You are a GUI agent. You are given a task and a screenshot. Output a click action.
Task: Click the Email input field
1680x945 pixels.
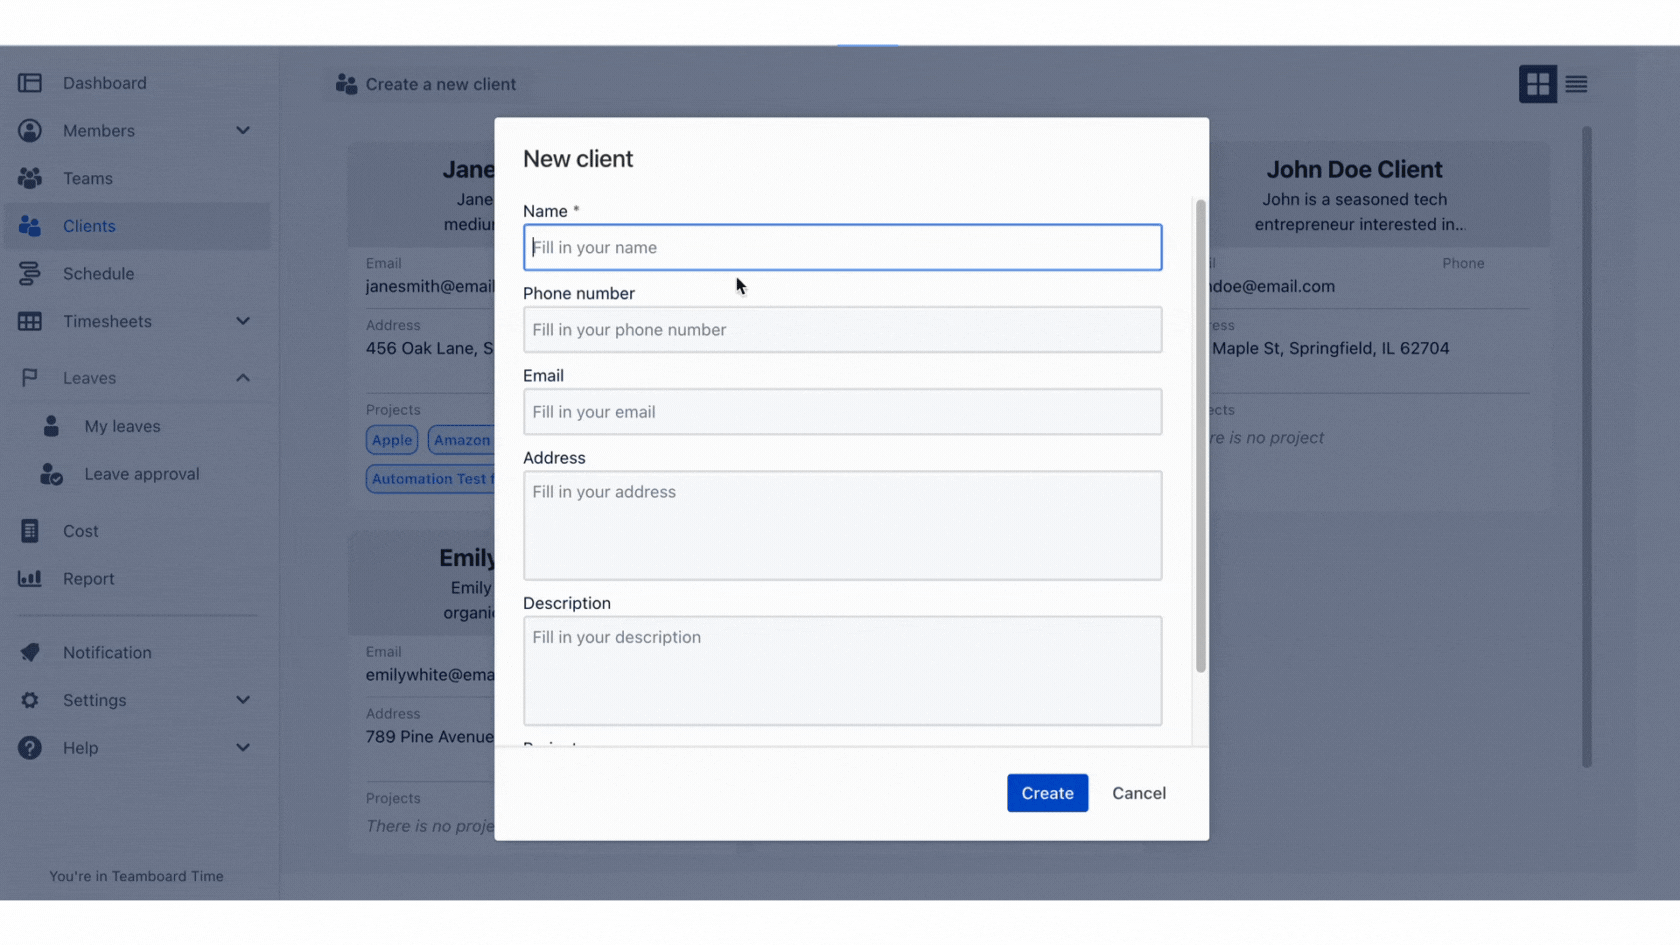[x=842, y=412]
